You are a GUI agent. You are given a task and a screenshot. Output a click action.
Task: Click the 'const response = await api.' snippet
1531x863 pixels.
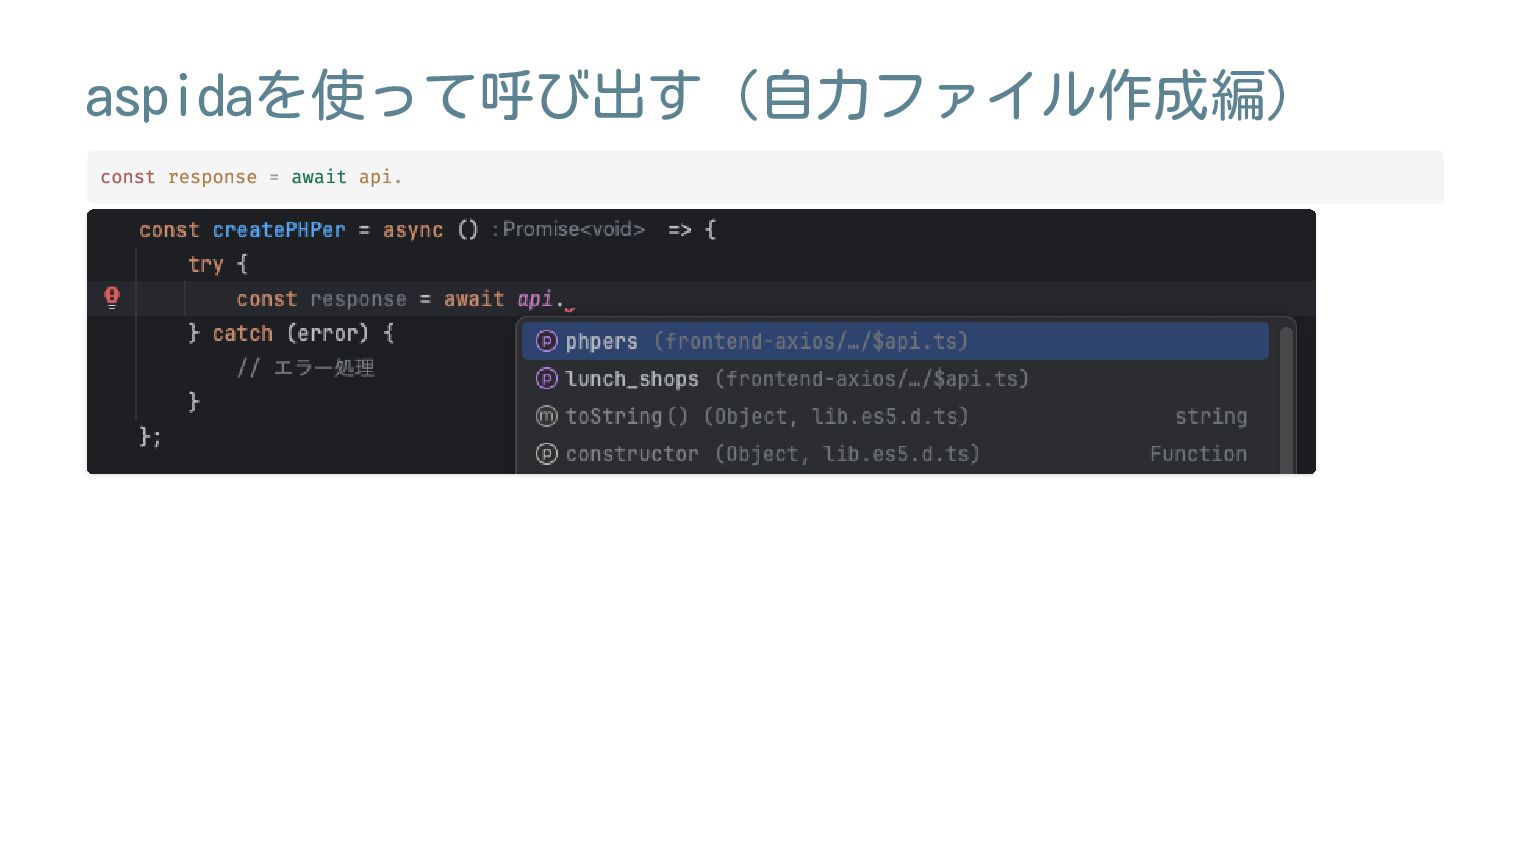[x=765, y=177]
